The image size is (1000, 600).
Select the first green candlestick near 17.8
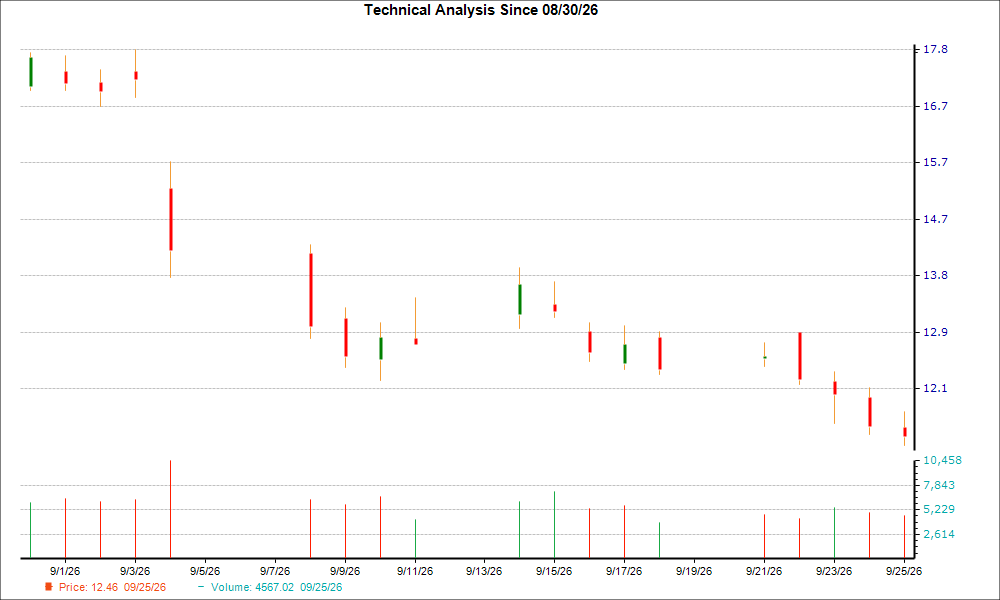31,71
